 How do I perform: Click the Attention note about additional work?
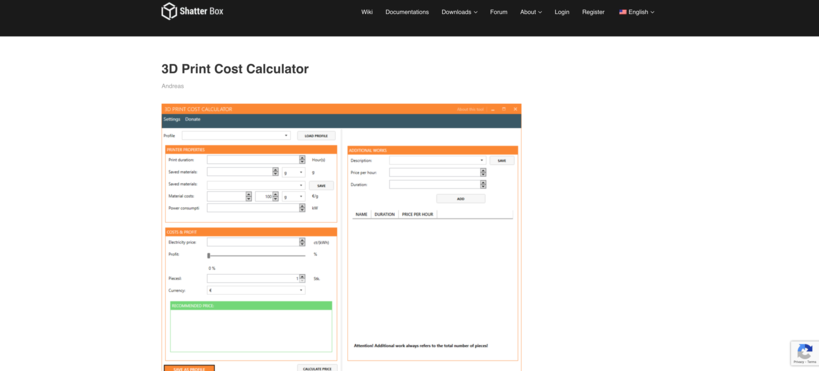coord(421,345)
